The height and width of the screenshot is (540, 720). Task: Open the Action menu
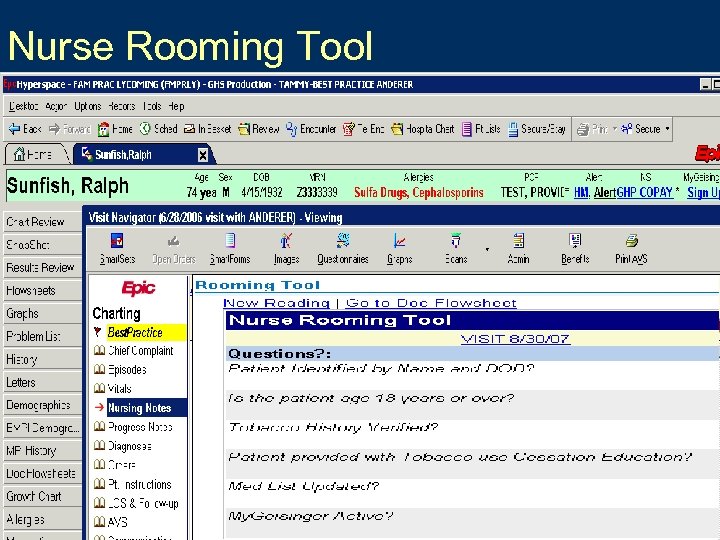point(56,107)
